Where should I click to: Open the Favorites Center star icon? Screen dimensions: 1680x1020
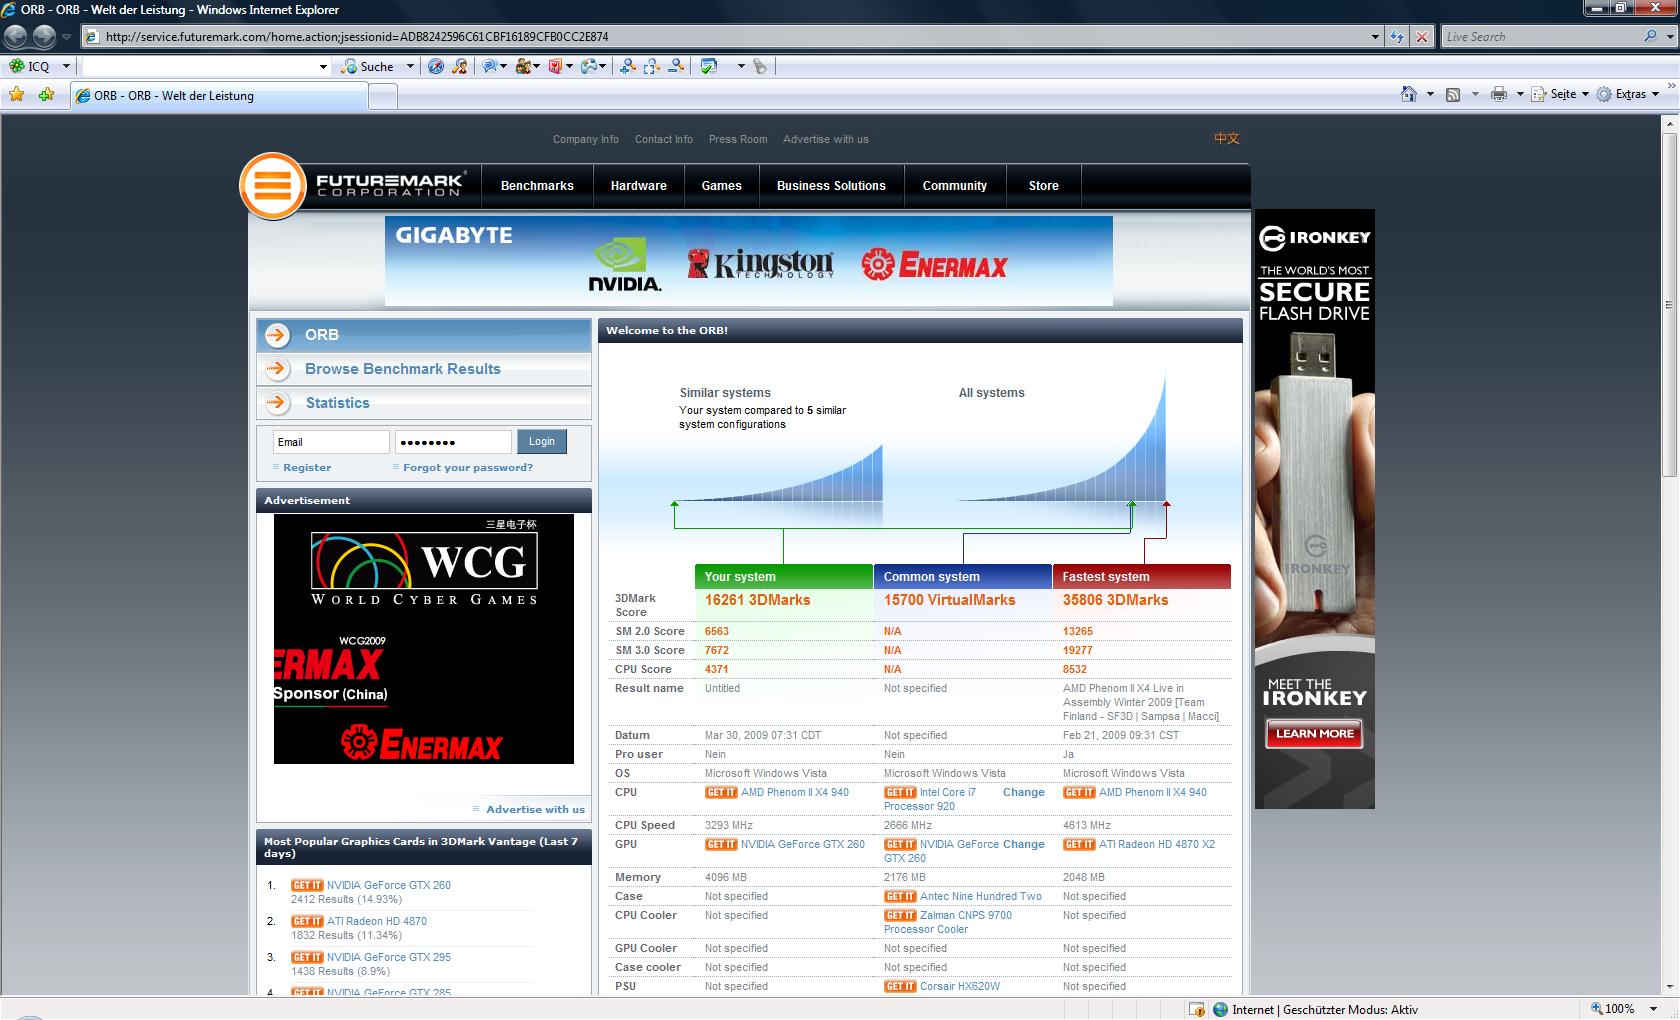pos(17,95)
